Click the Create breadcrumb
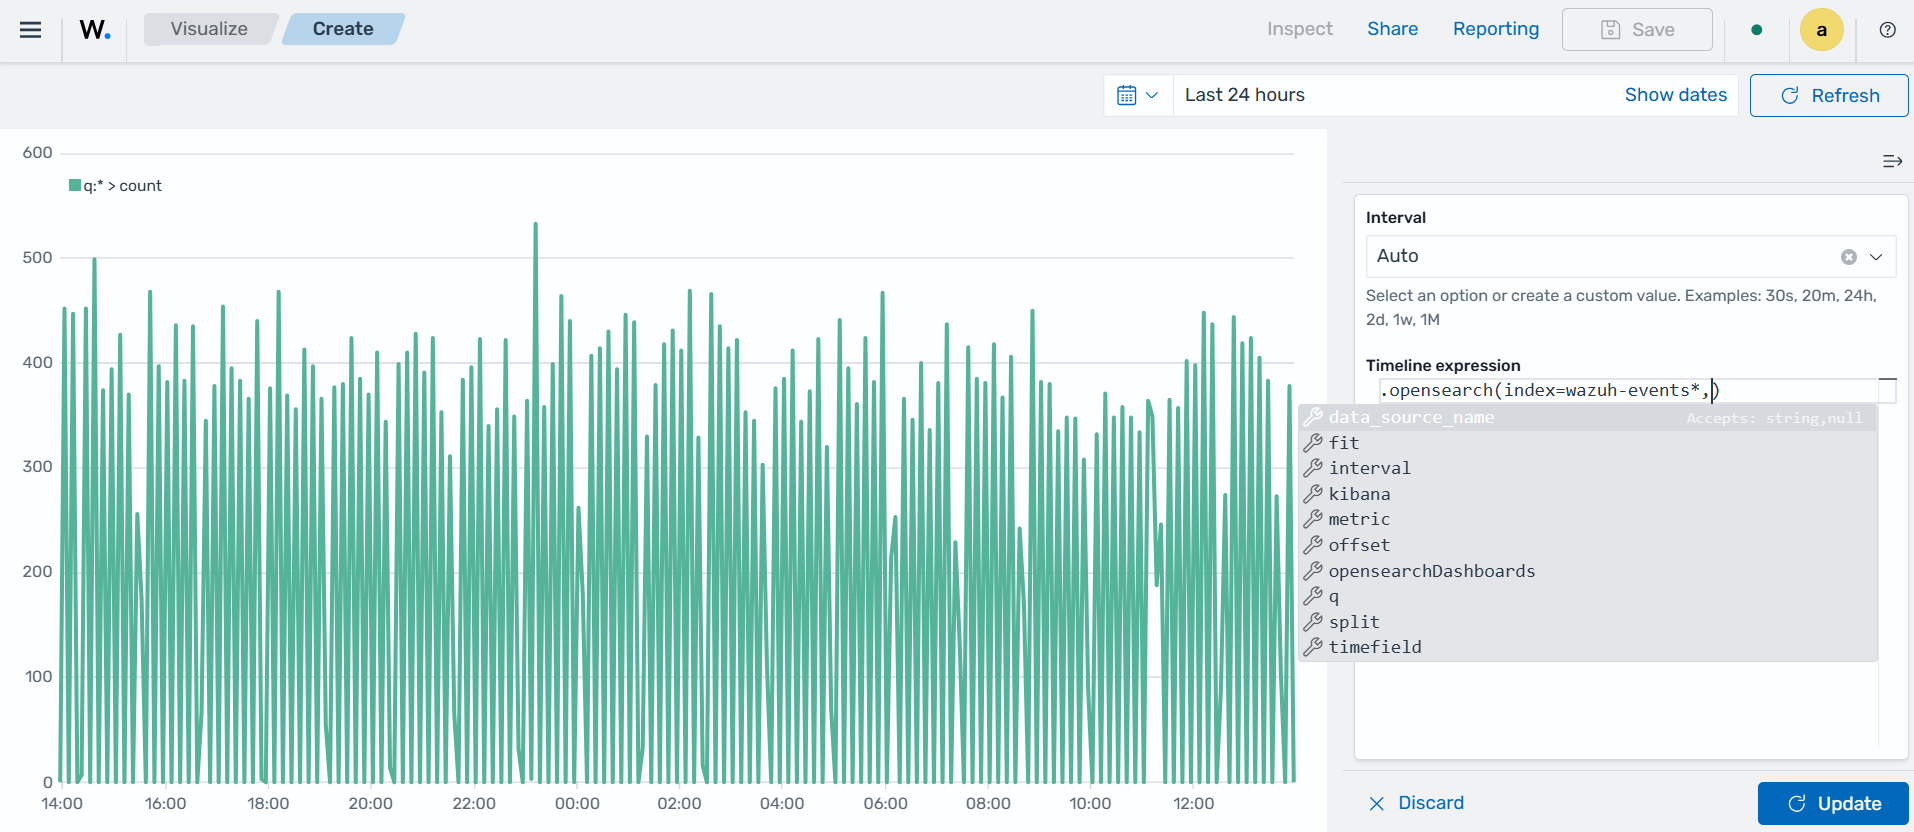This screenshot has width=1914, height=832. click(343, 29)
